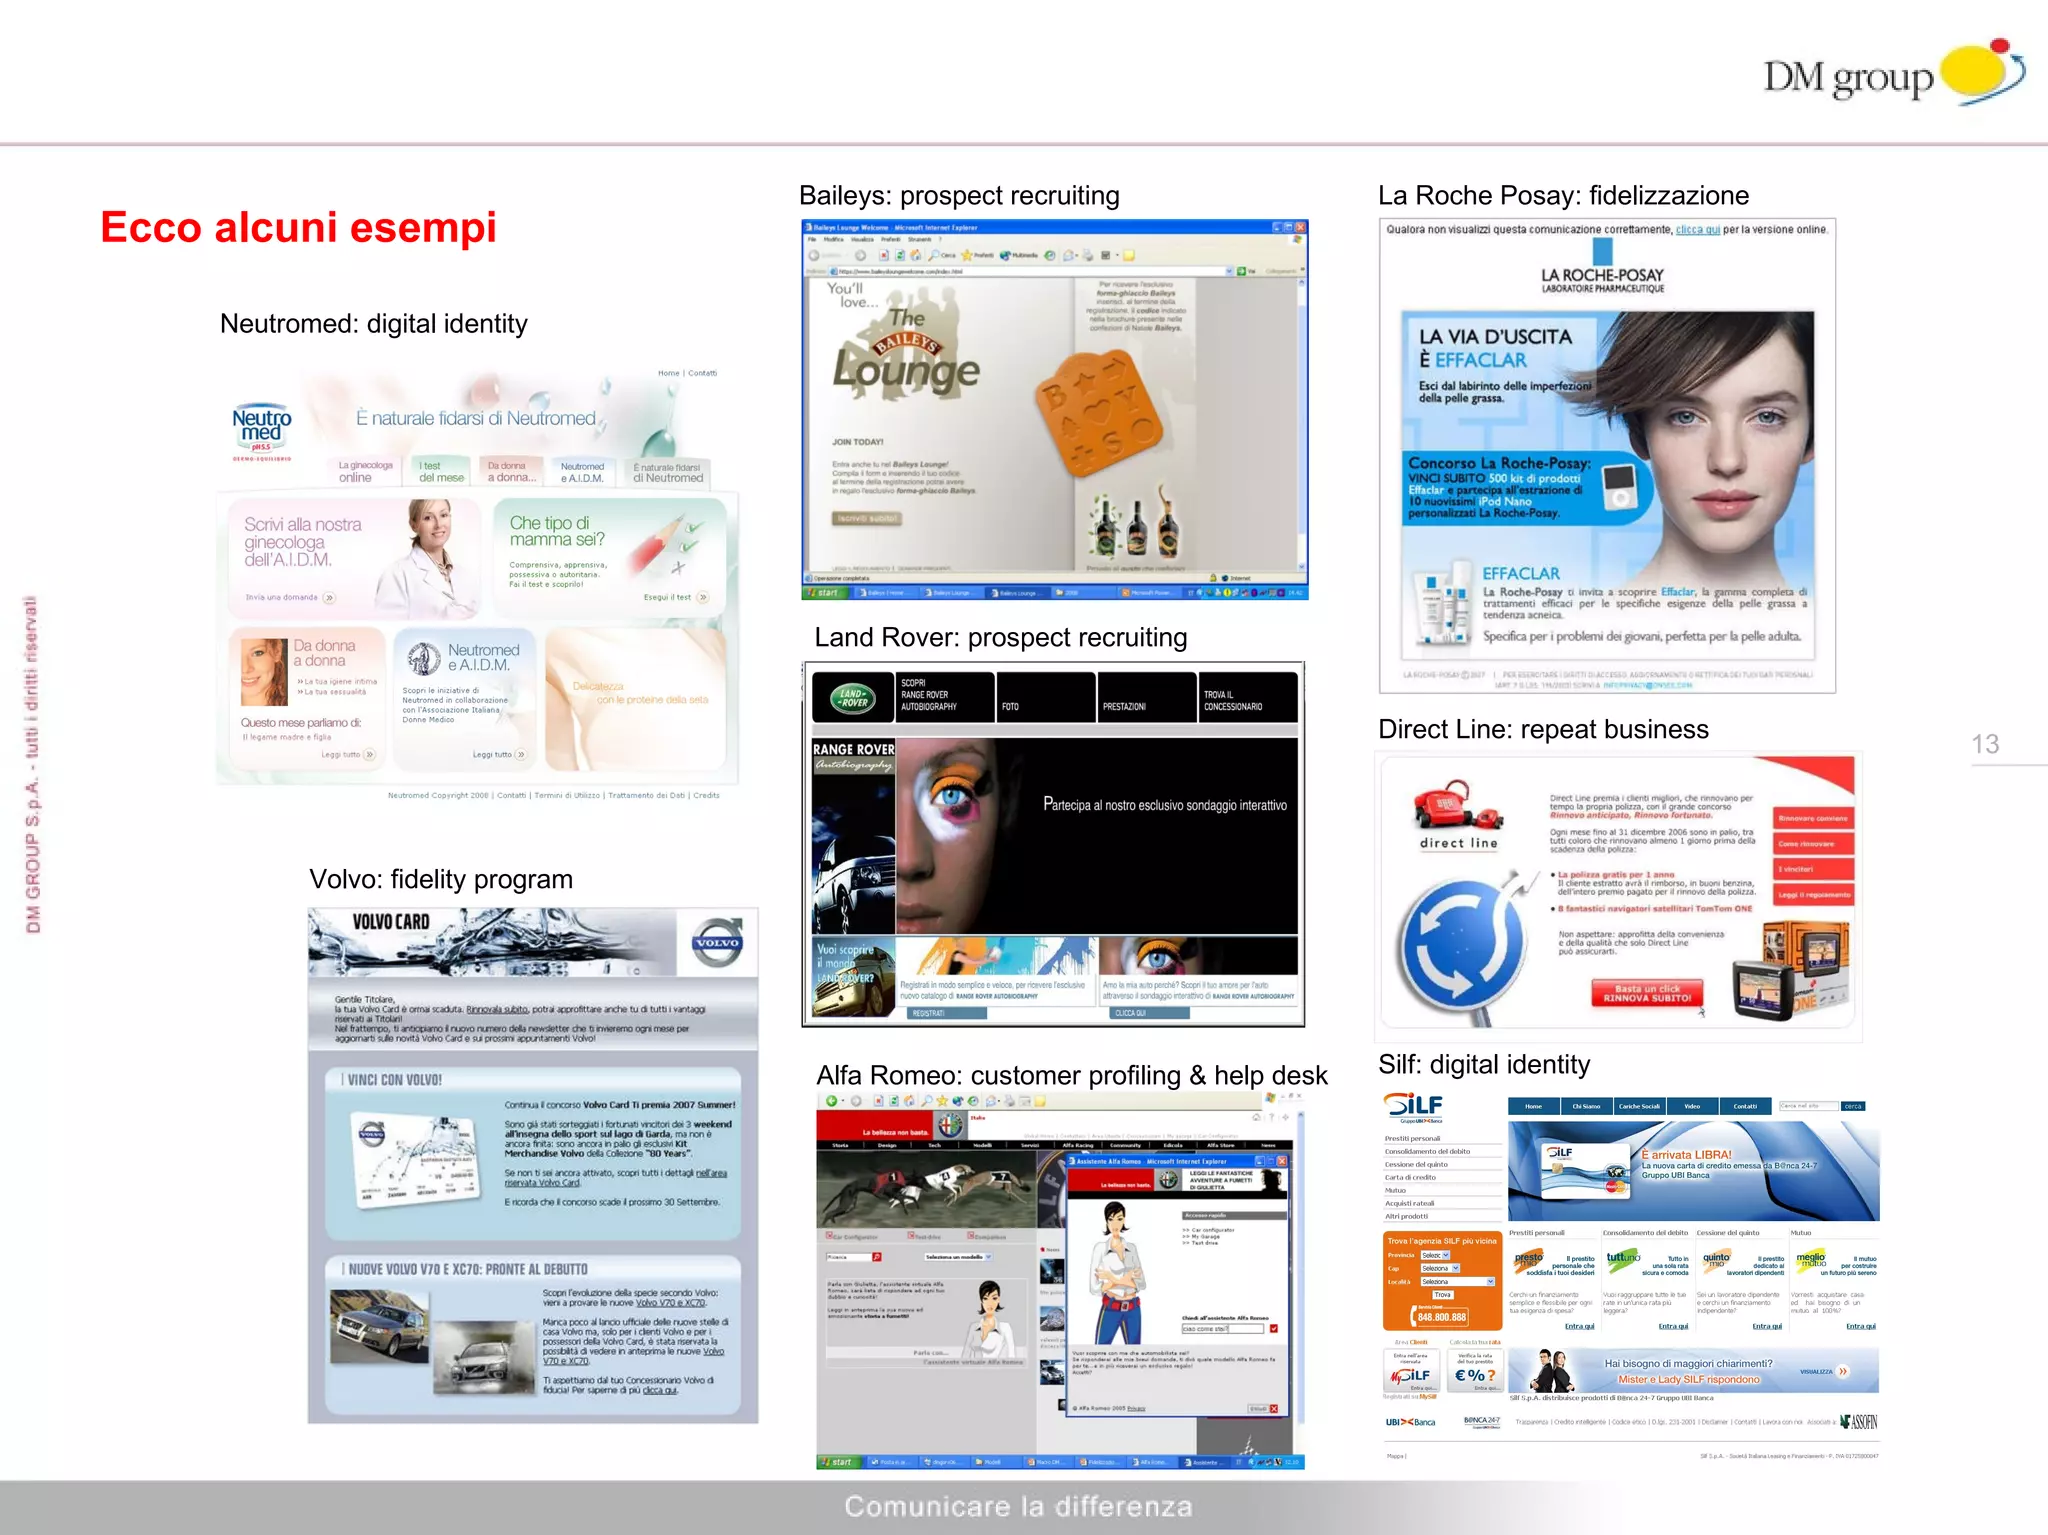The height and width of the screenshot is (1535, 2048).
Task: Click 'Carta di credito' in SILF left menu
Action: (1411, 1177)
